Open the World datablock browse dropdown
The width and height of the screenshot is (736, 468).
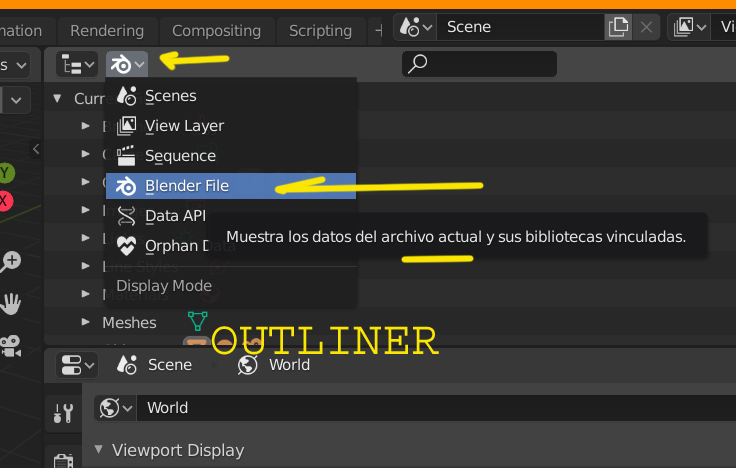coord(117,408)
